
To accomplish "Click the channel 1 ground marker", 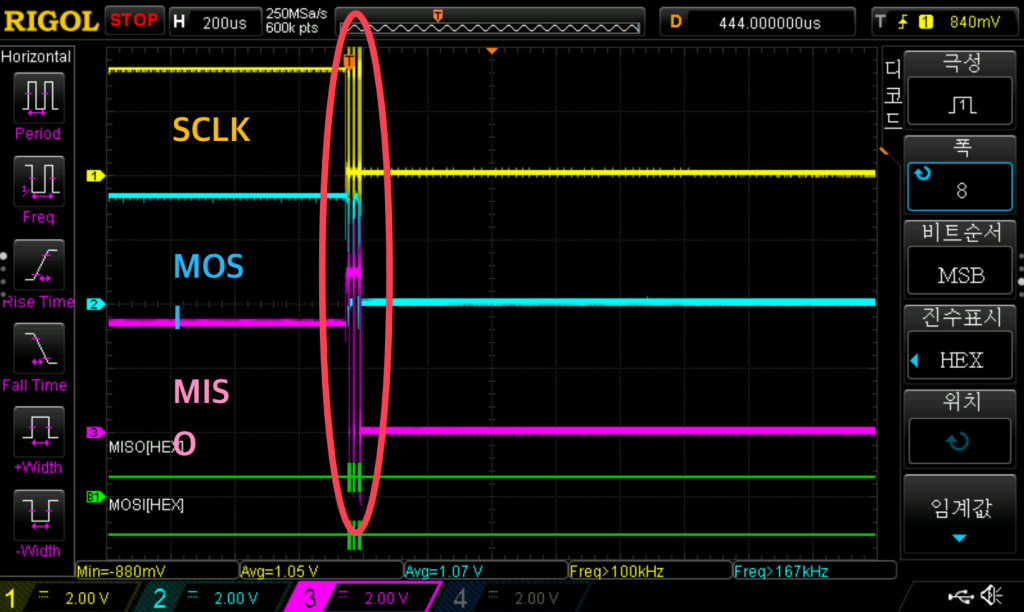I will [95, 176].
